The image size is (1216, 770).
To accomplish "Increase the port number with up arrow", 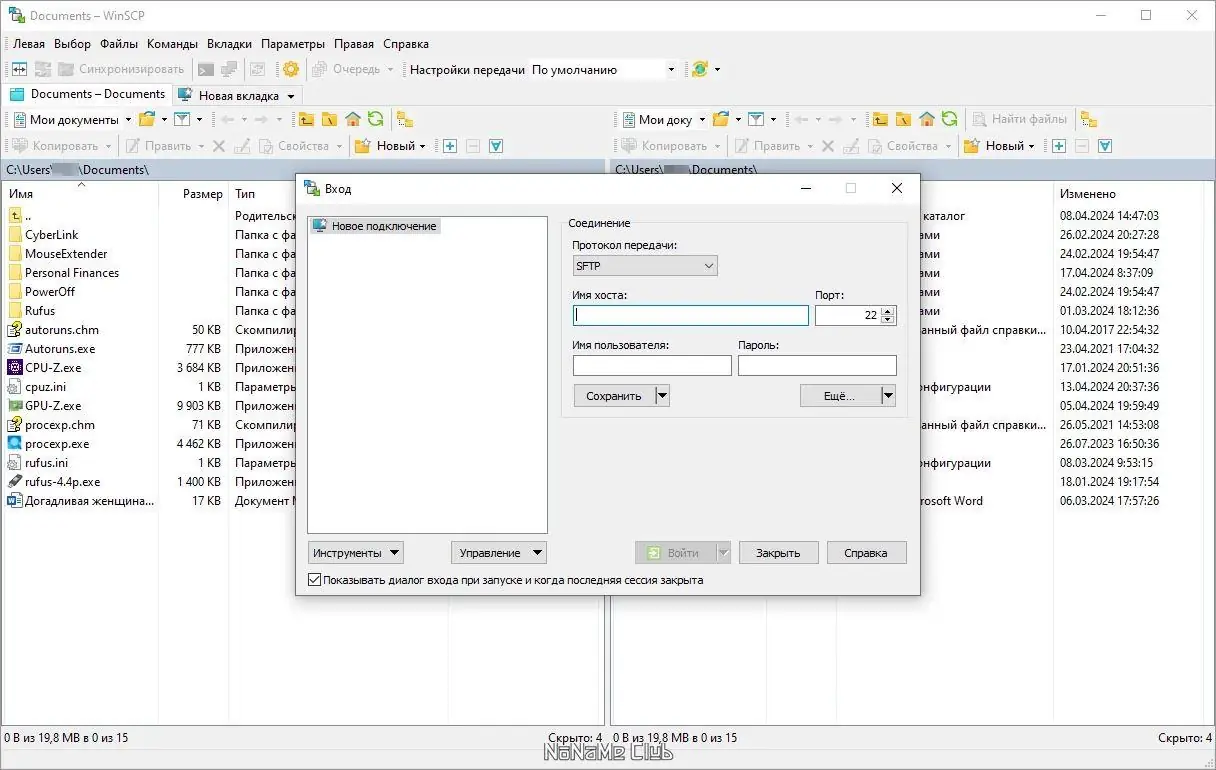I will tap(888, 310).
